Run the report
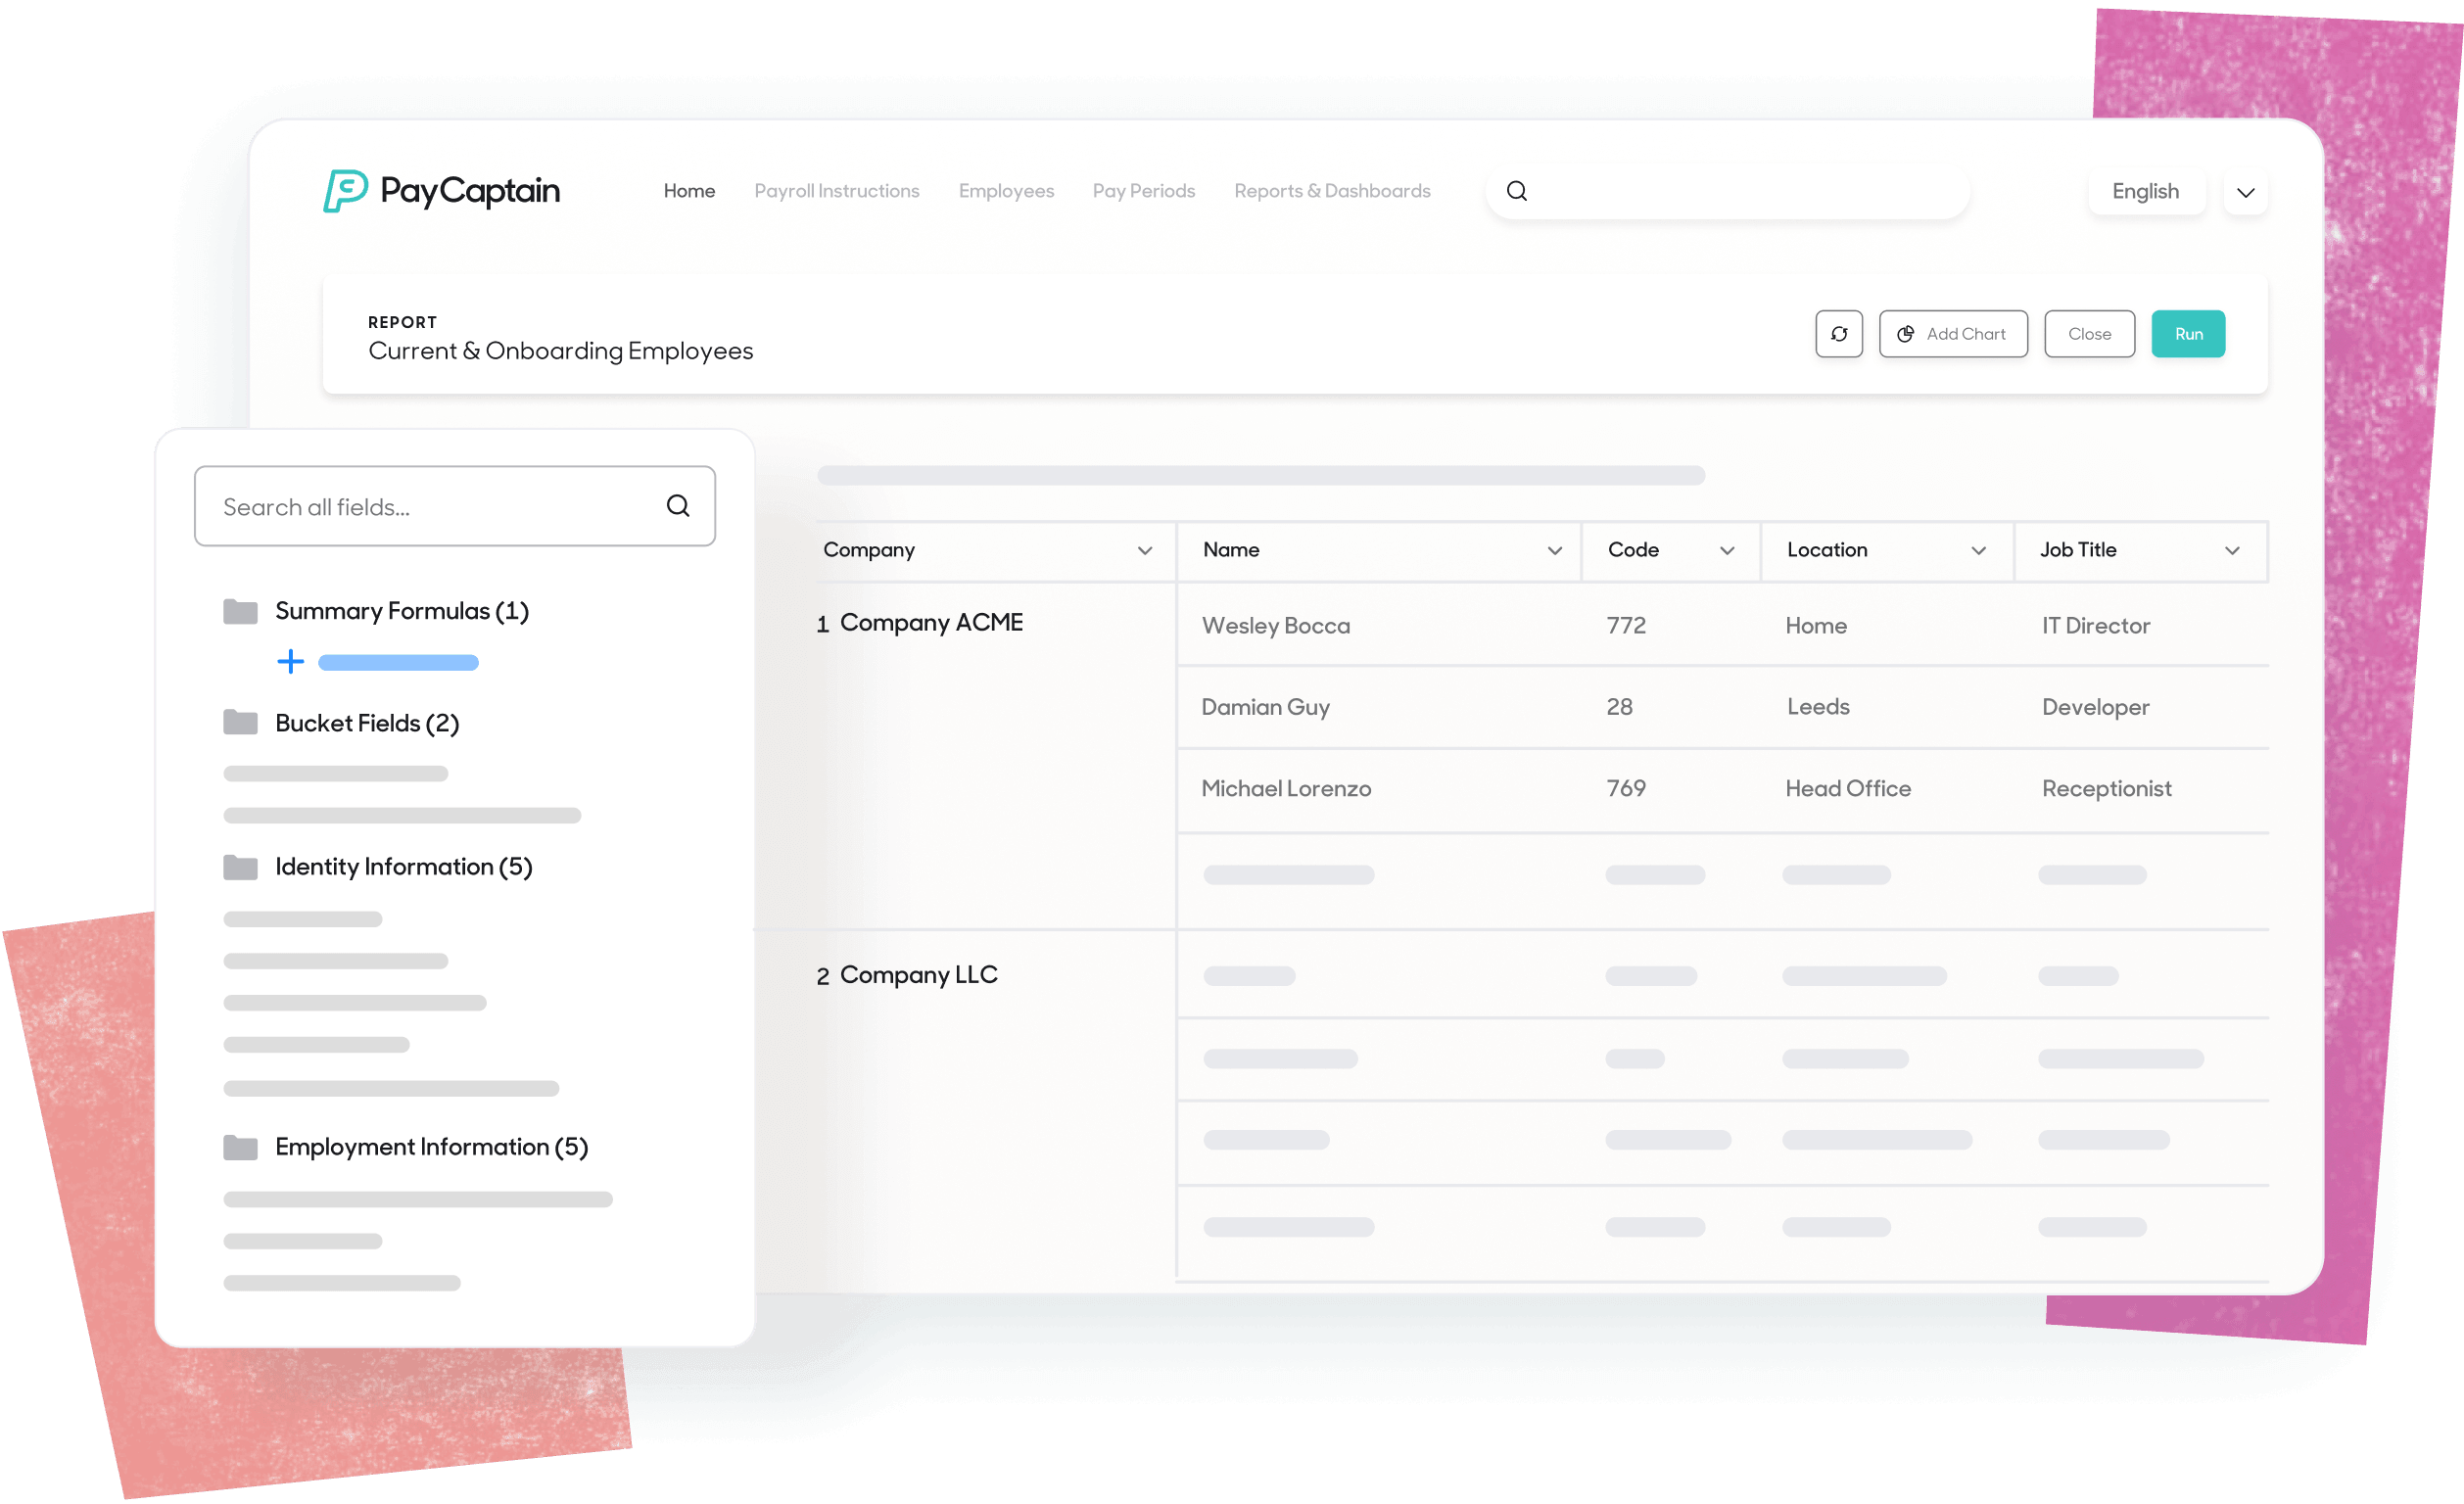 coord(2188,334)
